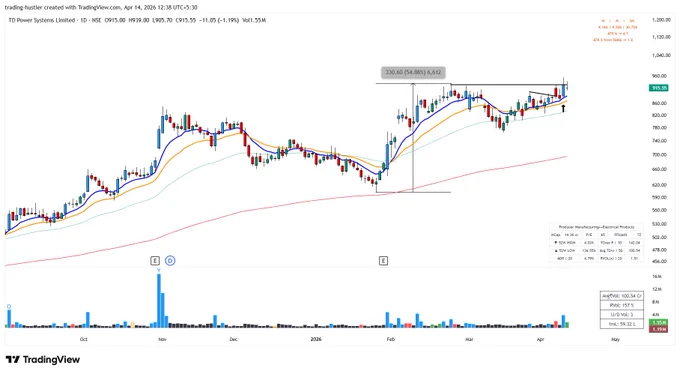
Task: Click the 'Dec' time axis label
Action: pos(233,339)
